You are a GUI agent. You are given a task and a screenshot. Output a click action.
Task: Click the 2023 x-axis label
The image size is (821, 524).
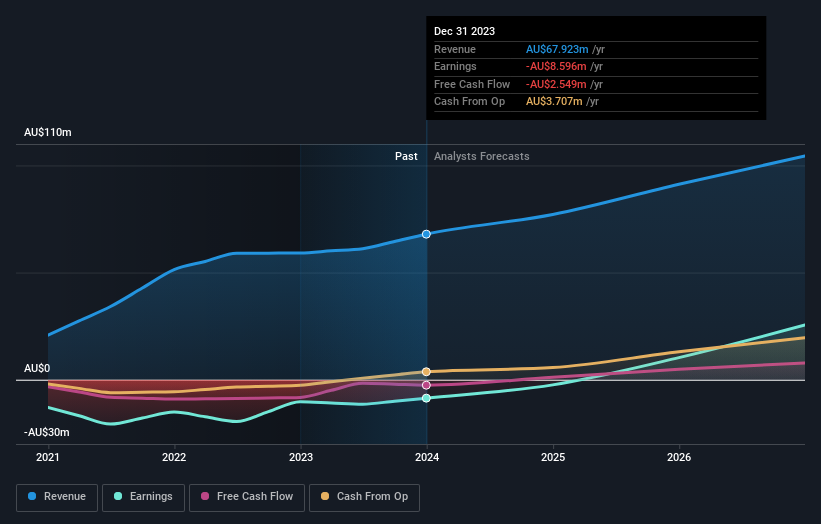tap(301, 458)
